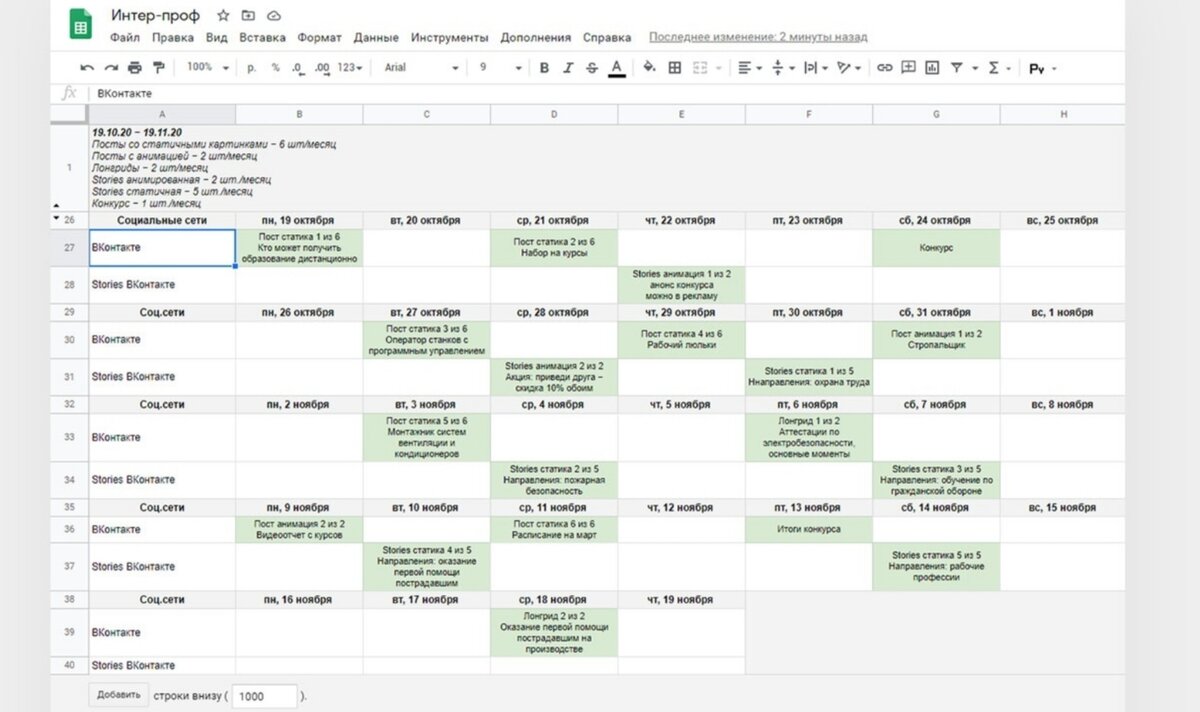Select cell 'Stories статика 1 из 5'
The image size is (1200, 712).
pos(808,377)
